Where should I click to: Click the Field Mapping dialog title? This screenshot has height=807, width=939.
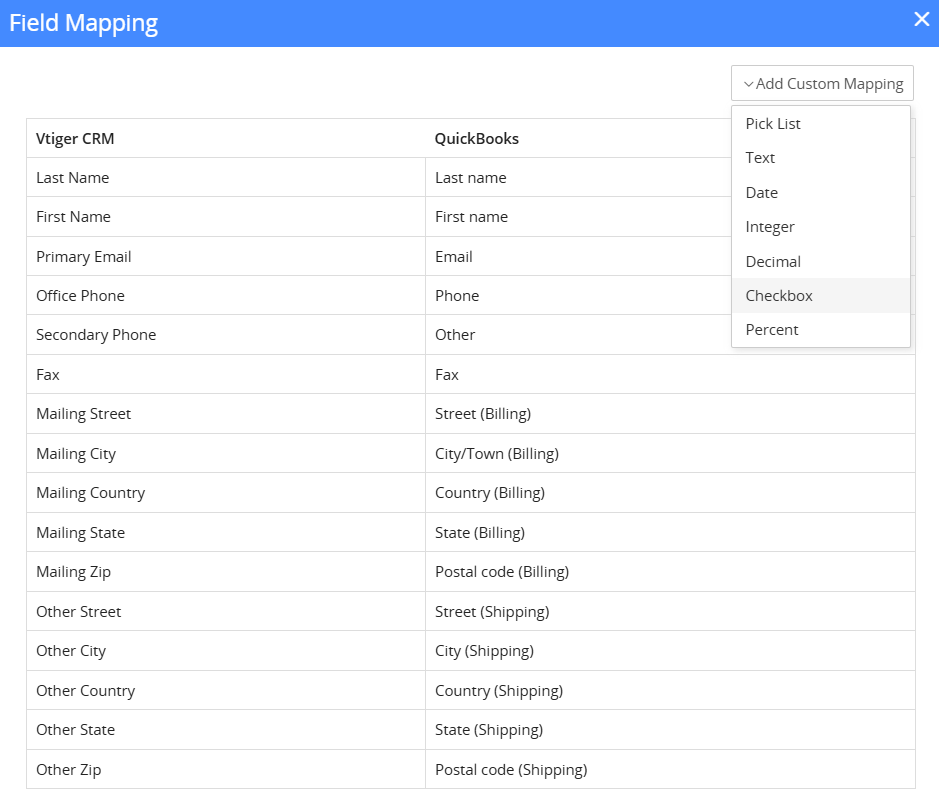pyautogui.click(x=84, y=23)
